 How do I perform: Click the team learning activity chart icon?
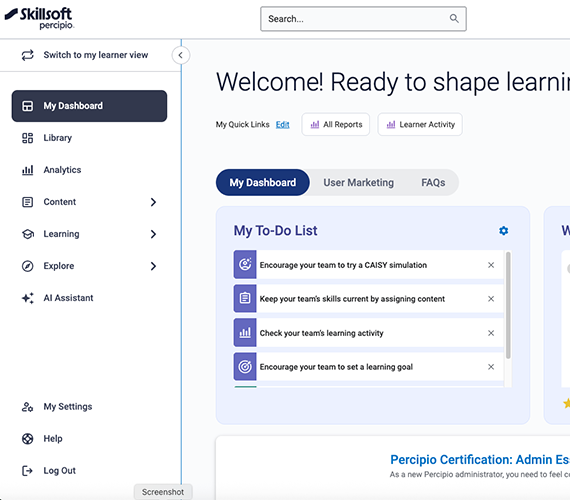tap(245, 332)
